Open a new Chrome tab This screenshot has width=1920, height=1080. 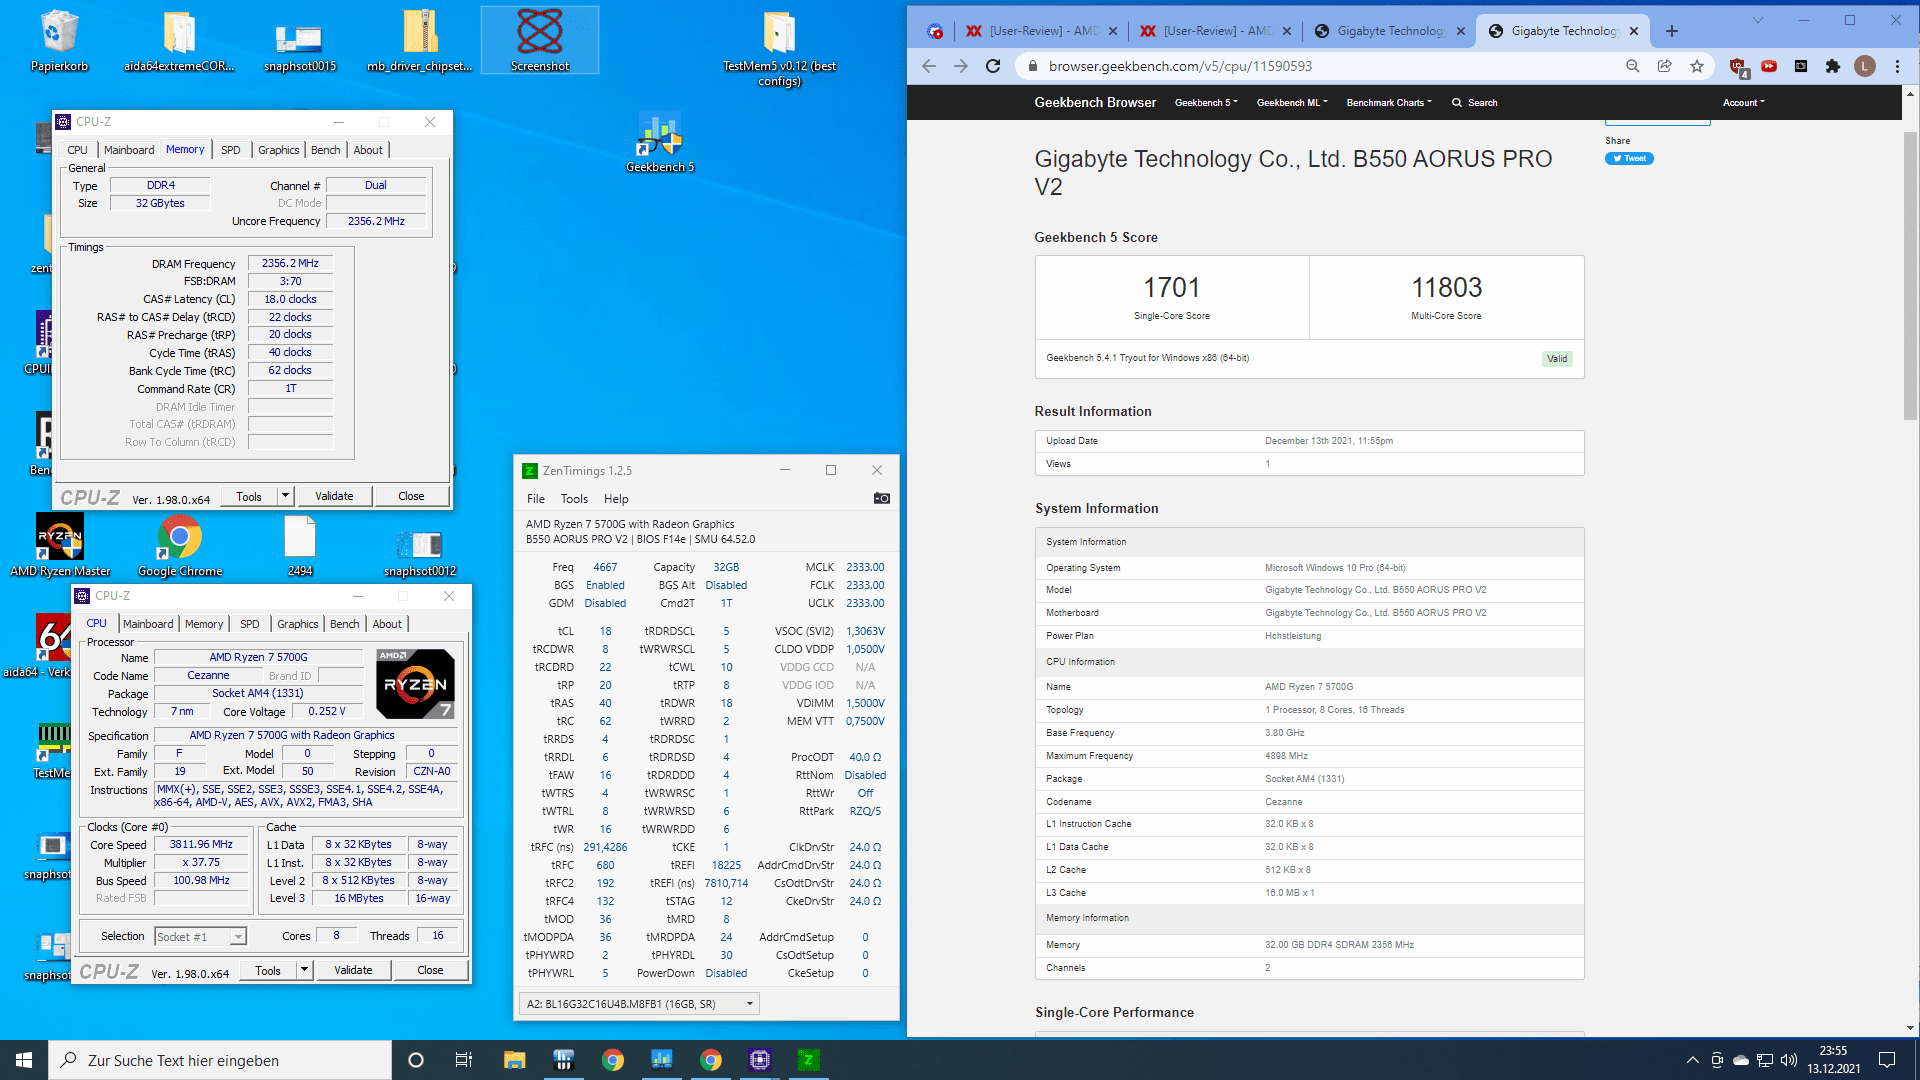[1671, 31]
